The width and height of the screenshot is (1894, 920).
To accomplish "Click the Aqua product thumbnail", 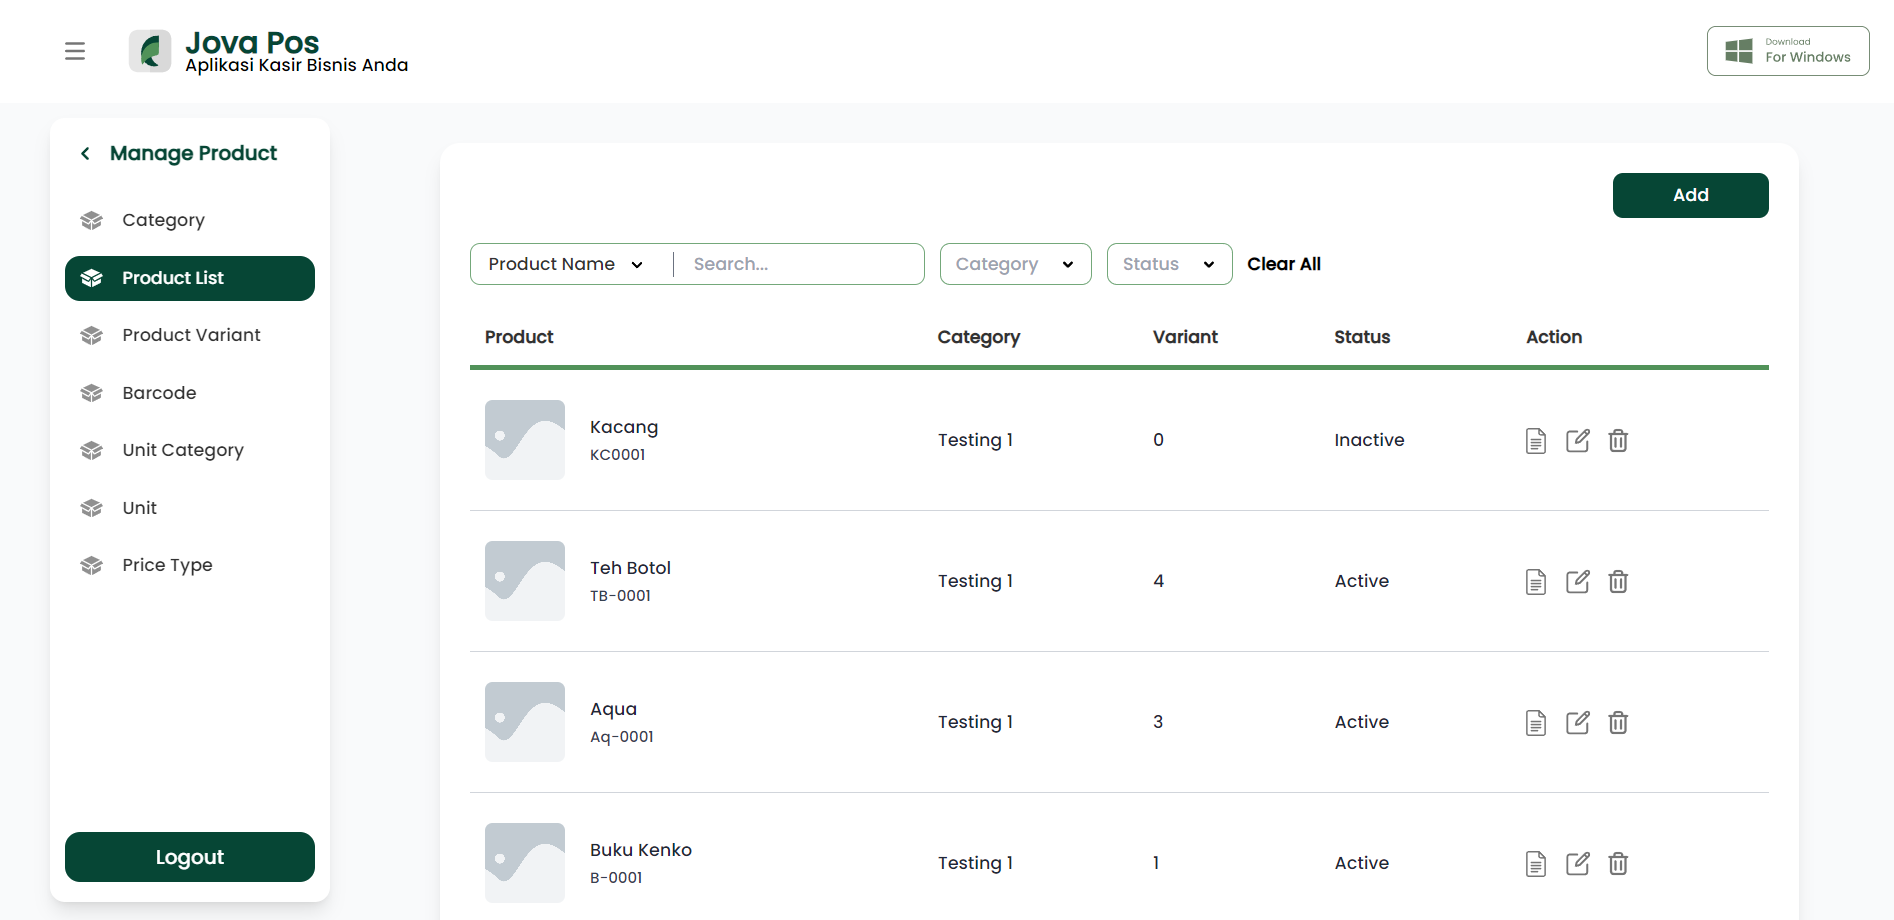I will (x=525, y=722).
